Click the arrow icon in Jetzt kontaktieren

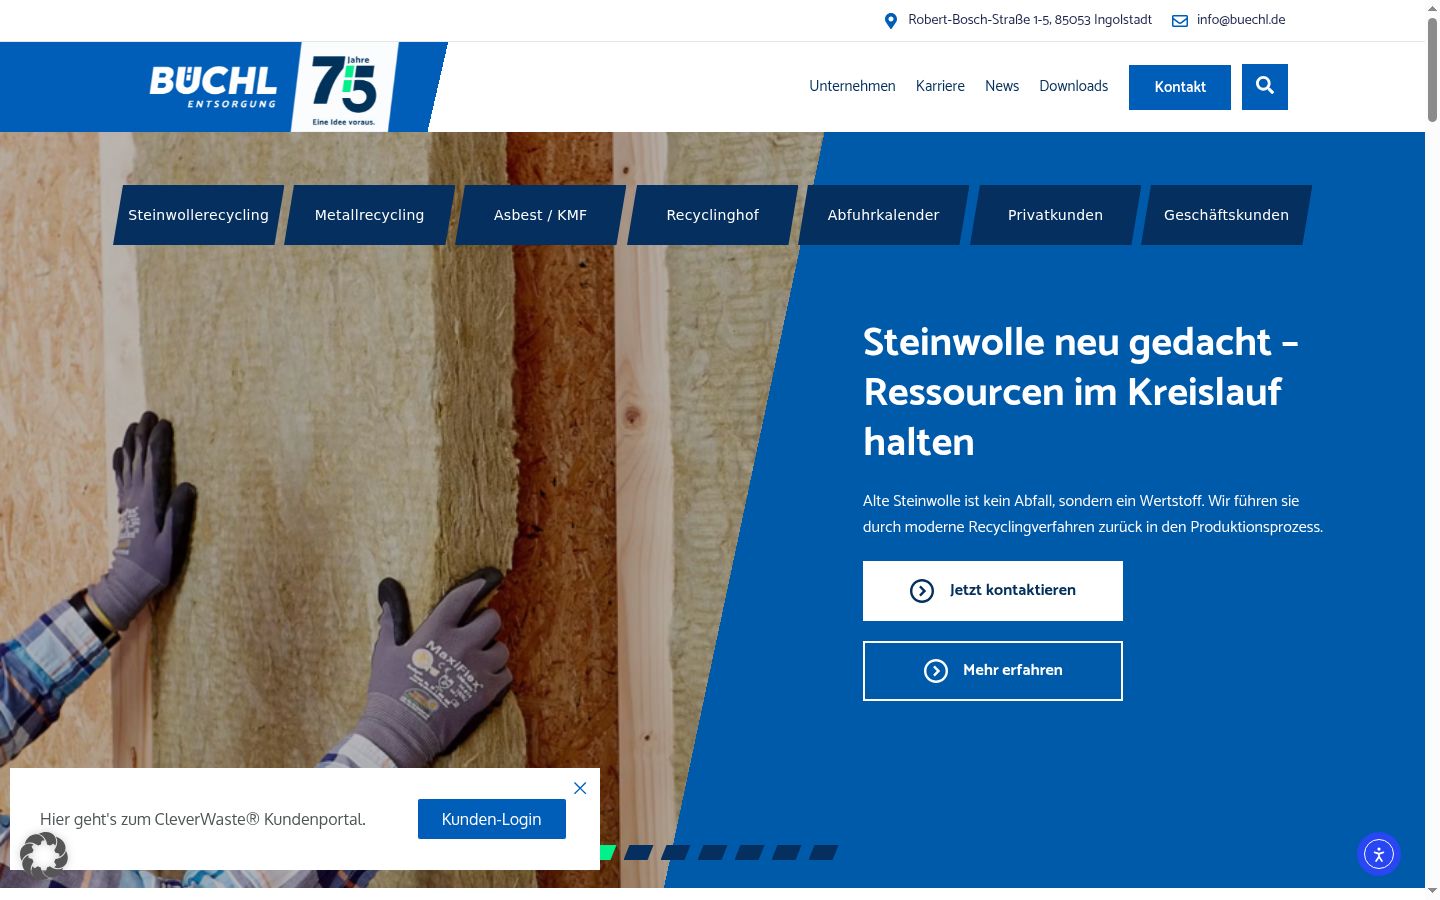click(922, 591)
